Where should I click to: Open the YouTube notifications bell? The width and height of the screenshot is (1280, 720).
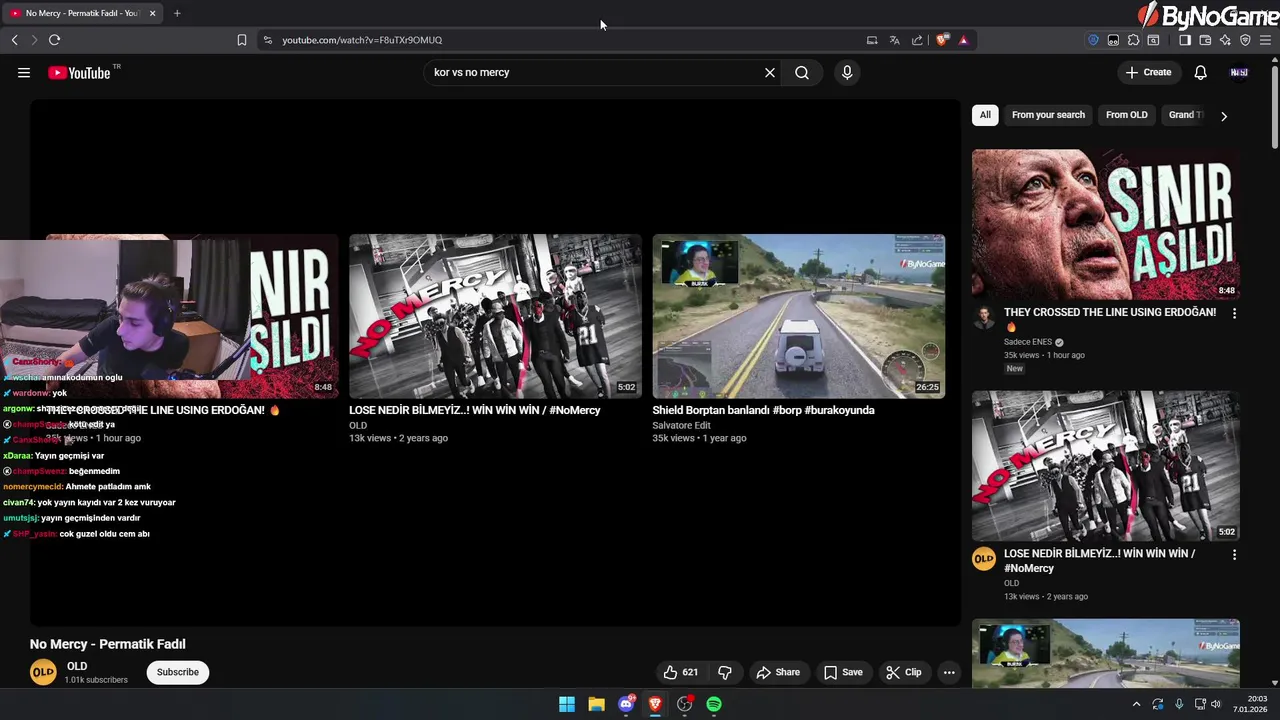[1201, 72]
